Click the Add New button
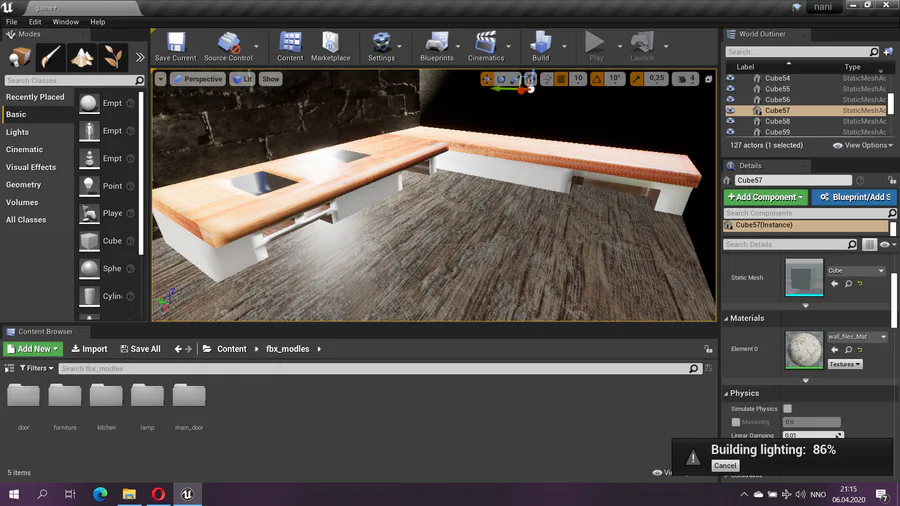Screen dimensions: 900x506 [33, 349]
